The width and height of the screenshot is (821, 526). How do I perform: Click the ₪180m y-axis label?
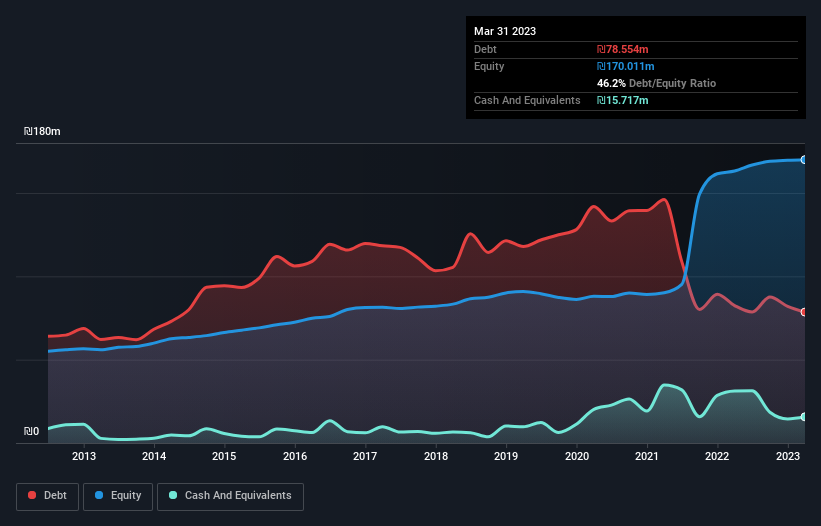coord(42,131)
